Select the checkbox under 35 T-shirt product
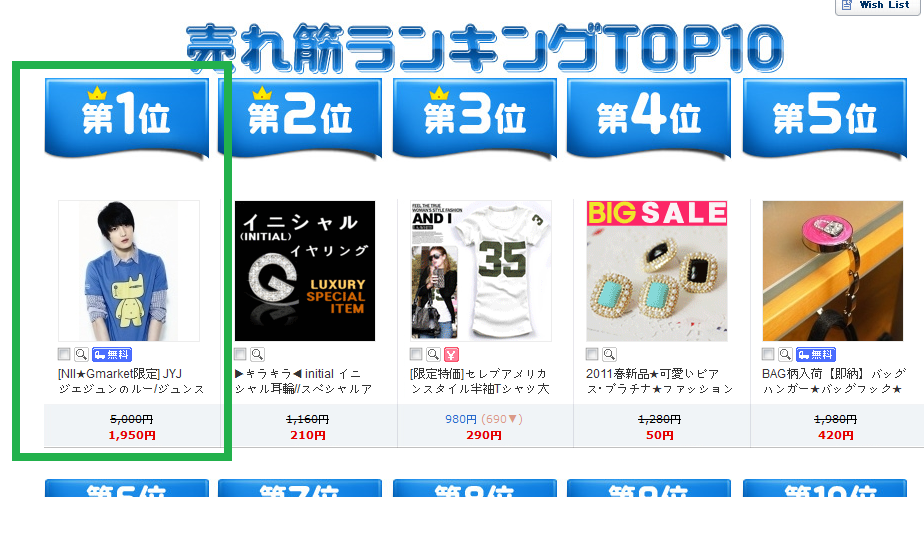 point(416,354)
